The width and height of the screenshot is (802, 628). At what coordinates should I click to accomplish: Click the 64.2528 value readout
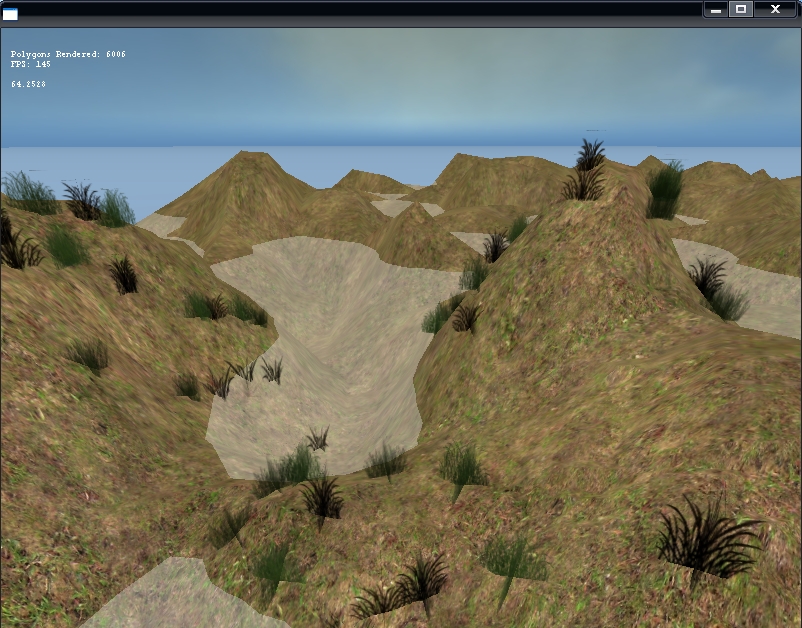(28, 84)
